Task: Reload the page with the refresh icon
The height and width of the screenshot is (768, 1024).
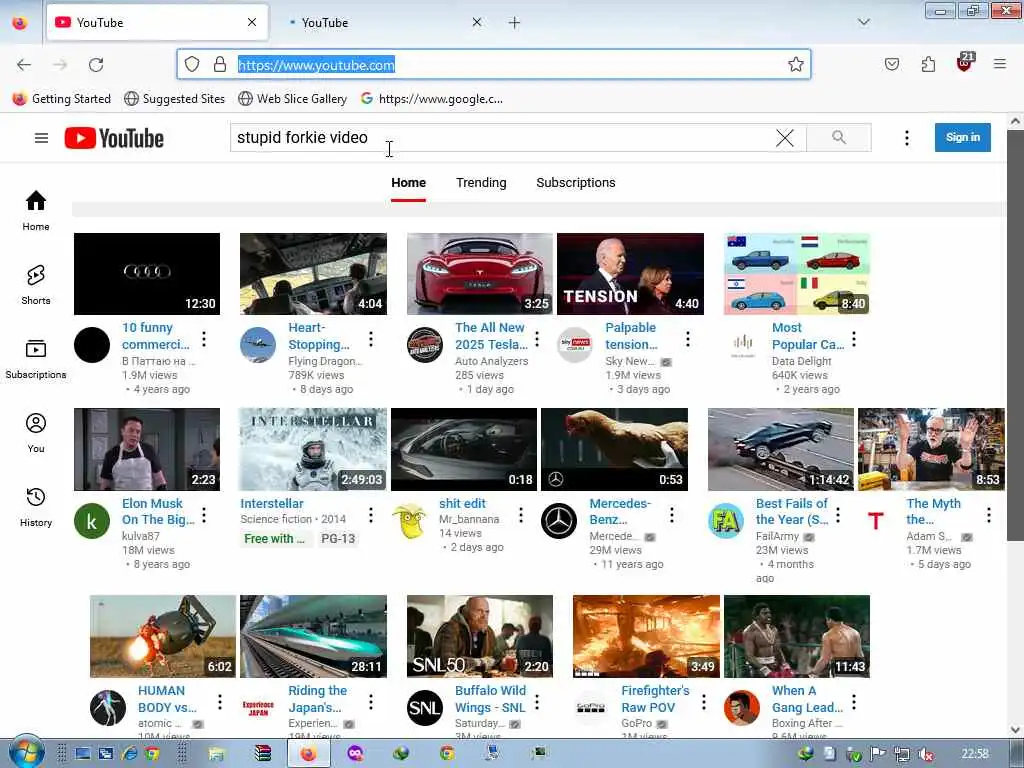Action: [96, 65]
